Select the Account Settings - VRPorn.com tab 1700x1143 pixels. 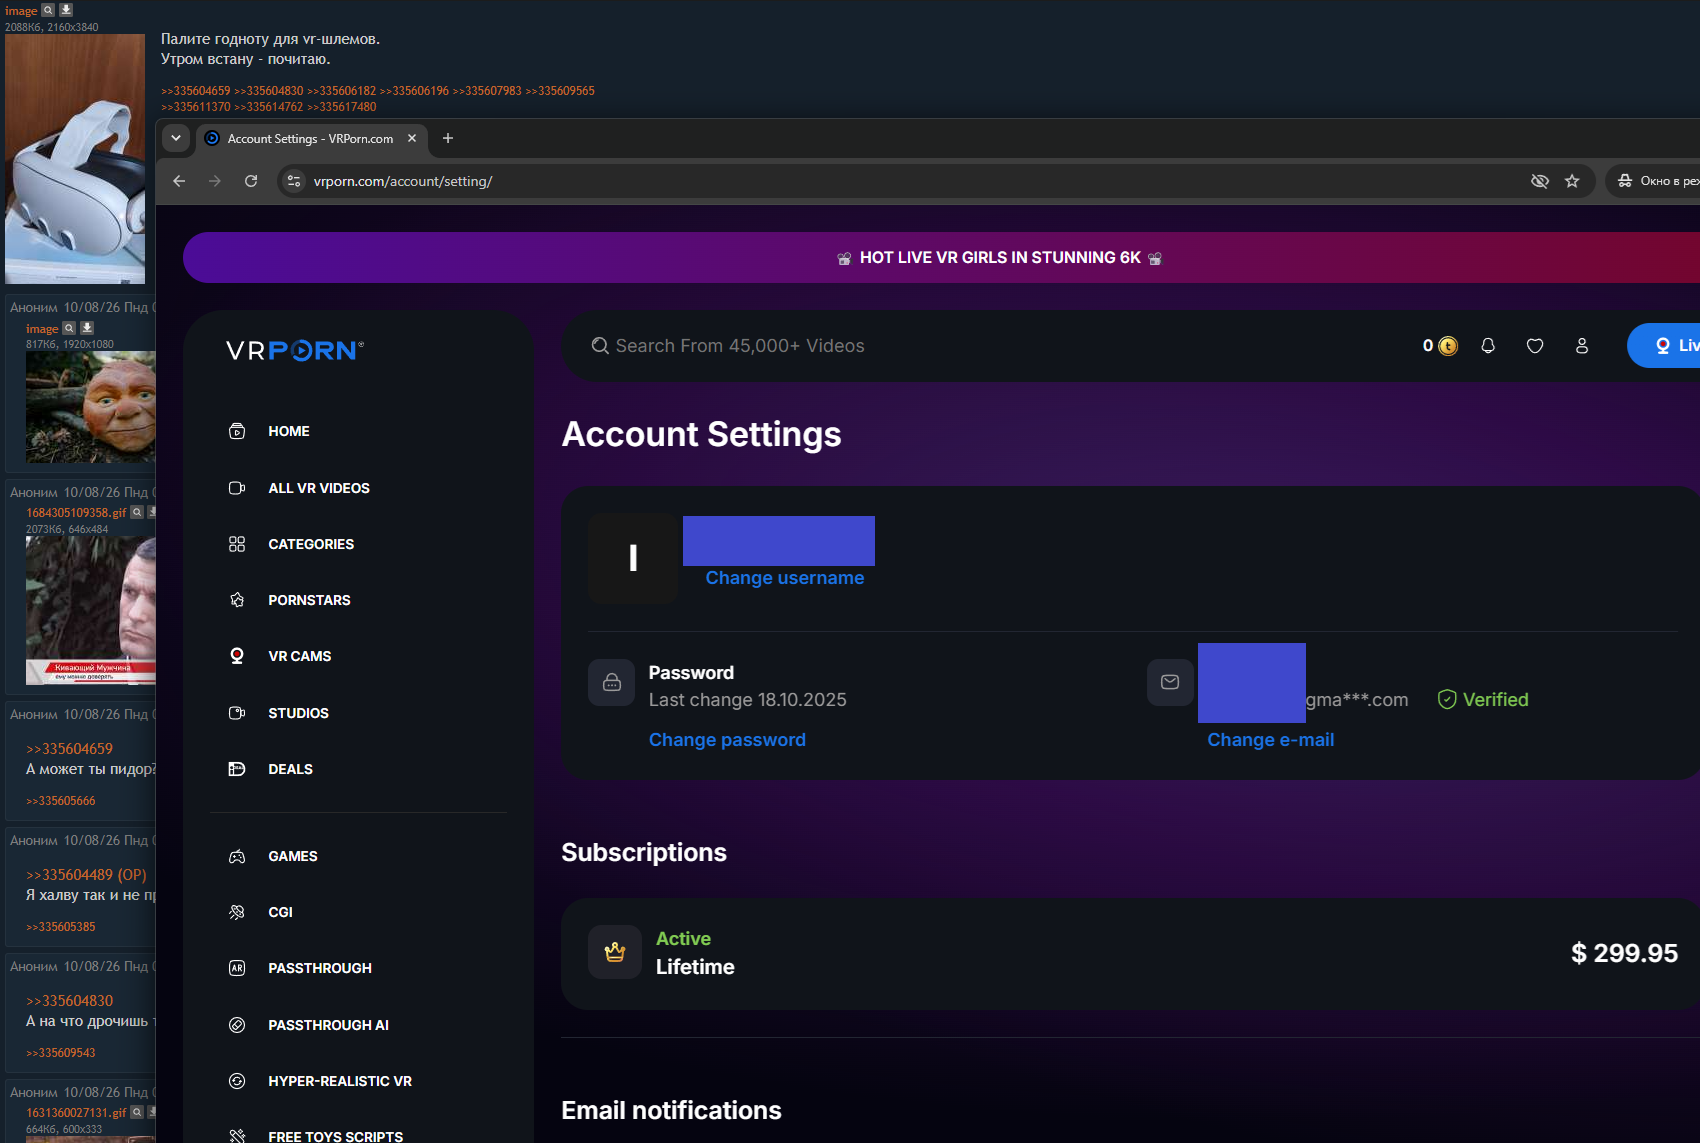click(x=312, y=138)
